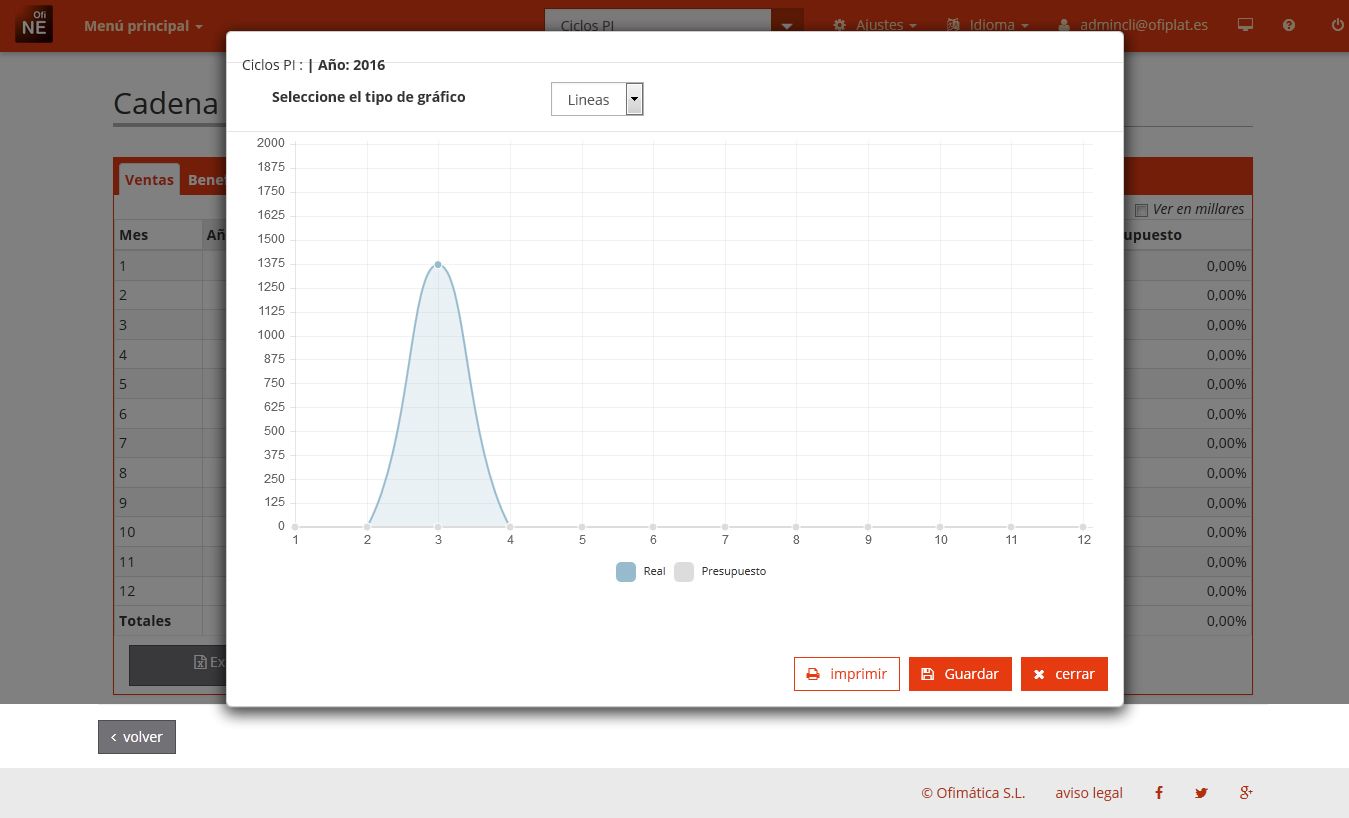The width and height of the screenshot is (1349, 818).
Task: Open the Twitter footer icon
Action: (1201, 793)
